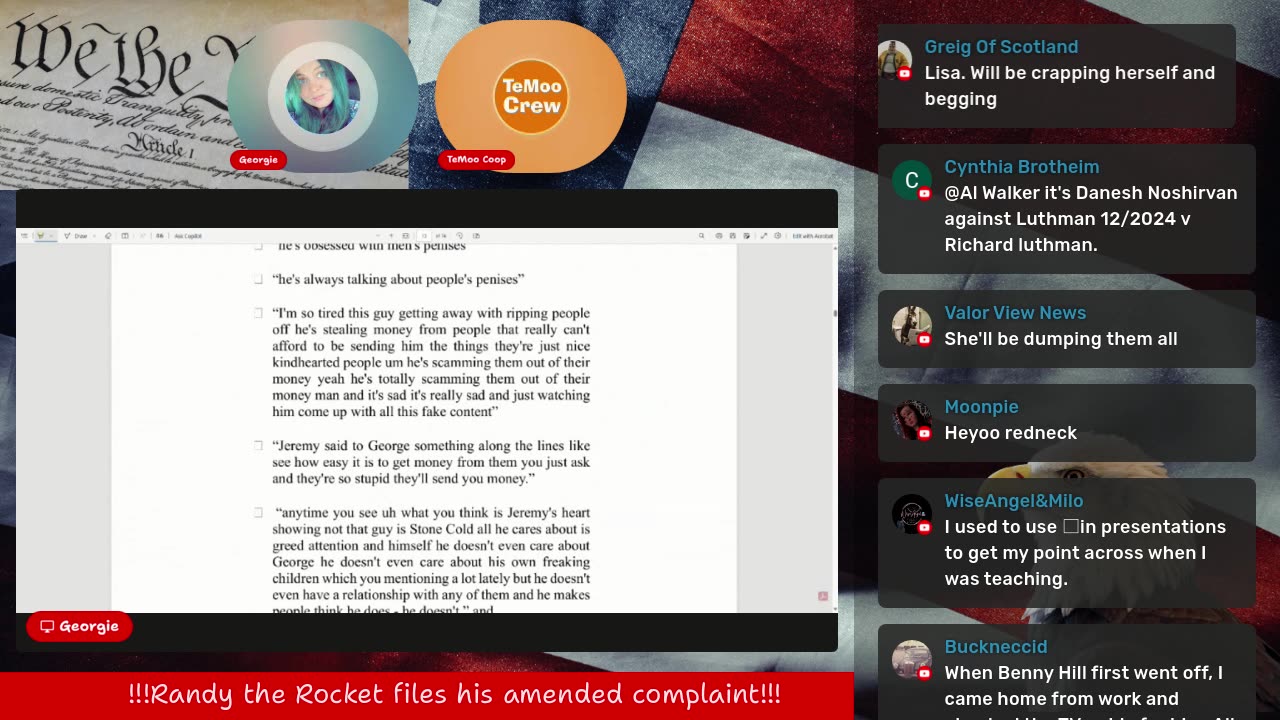The height and width of the screenshot is (720, 1280).
Task: Click the full screen expand icon
Action: pos(764,236)
